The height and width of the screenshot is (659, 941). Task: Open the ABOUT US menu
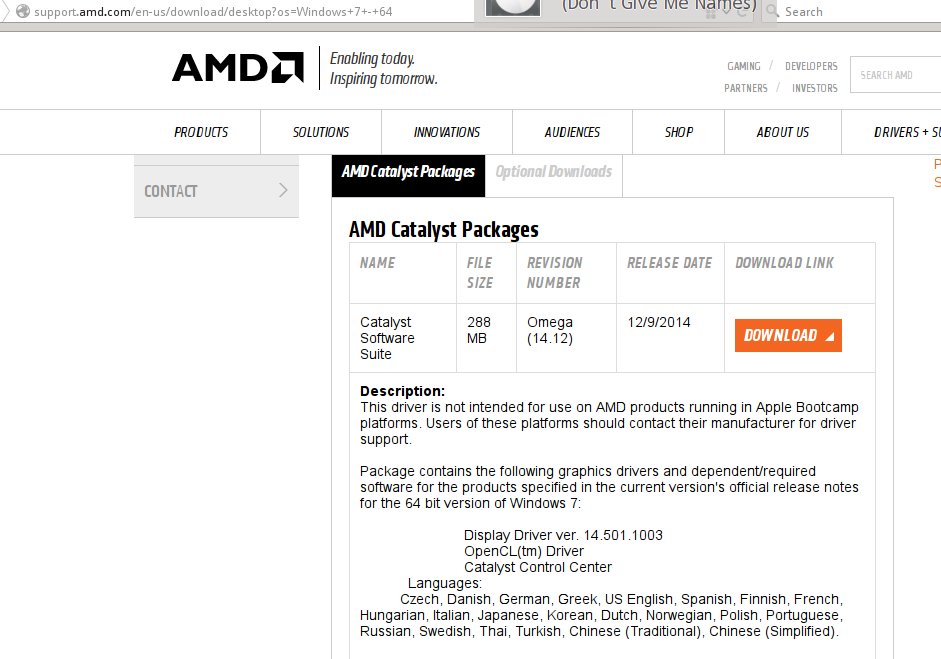coord(783,132)
